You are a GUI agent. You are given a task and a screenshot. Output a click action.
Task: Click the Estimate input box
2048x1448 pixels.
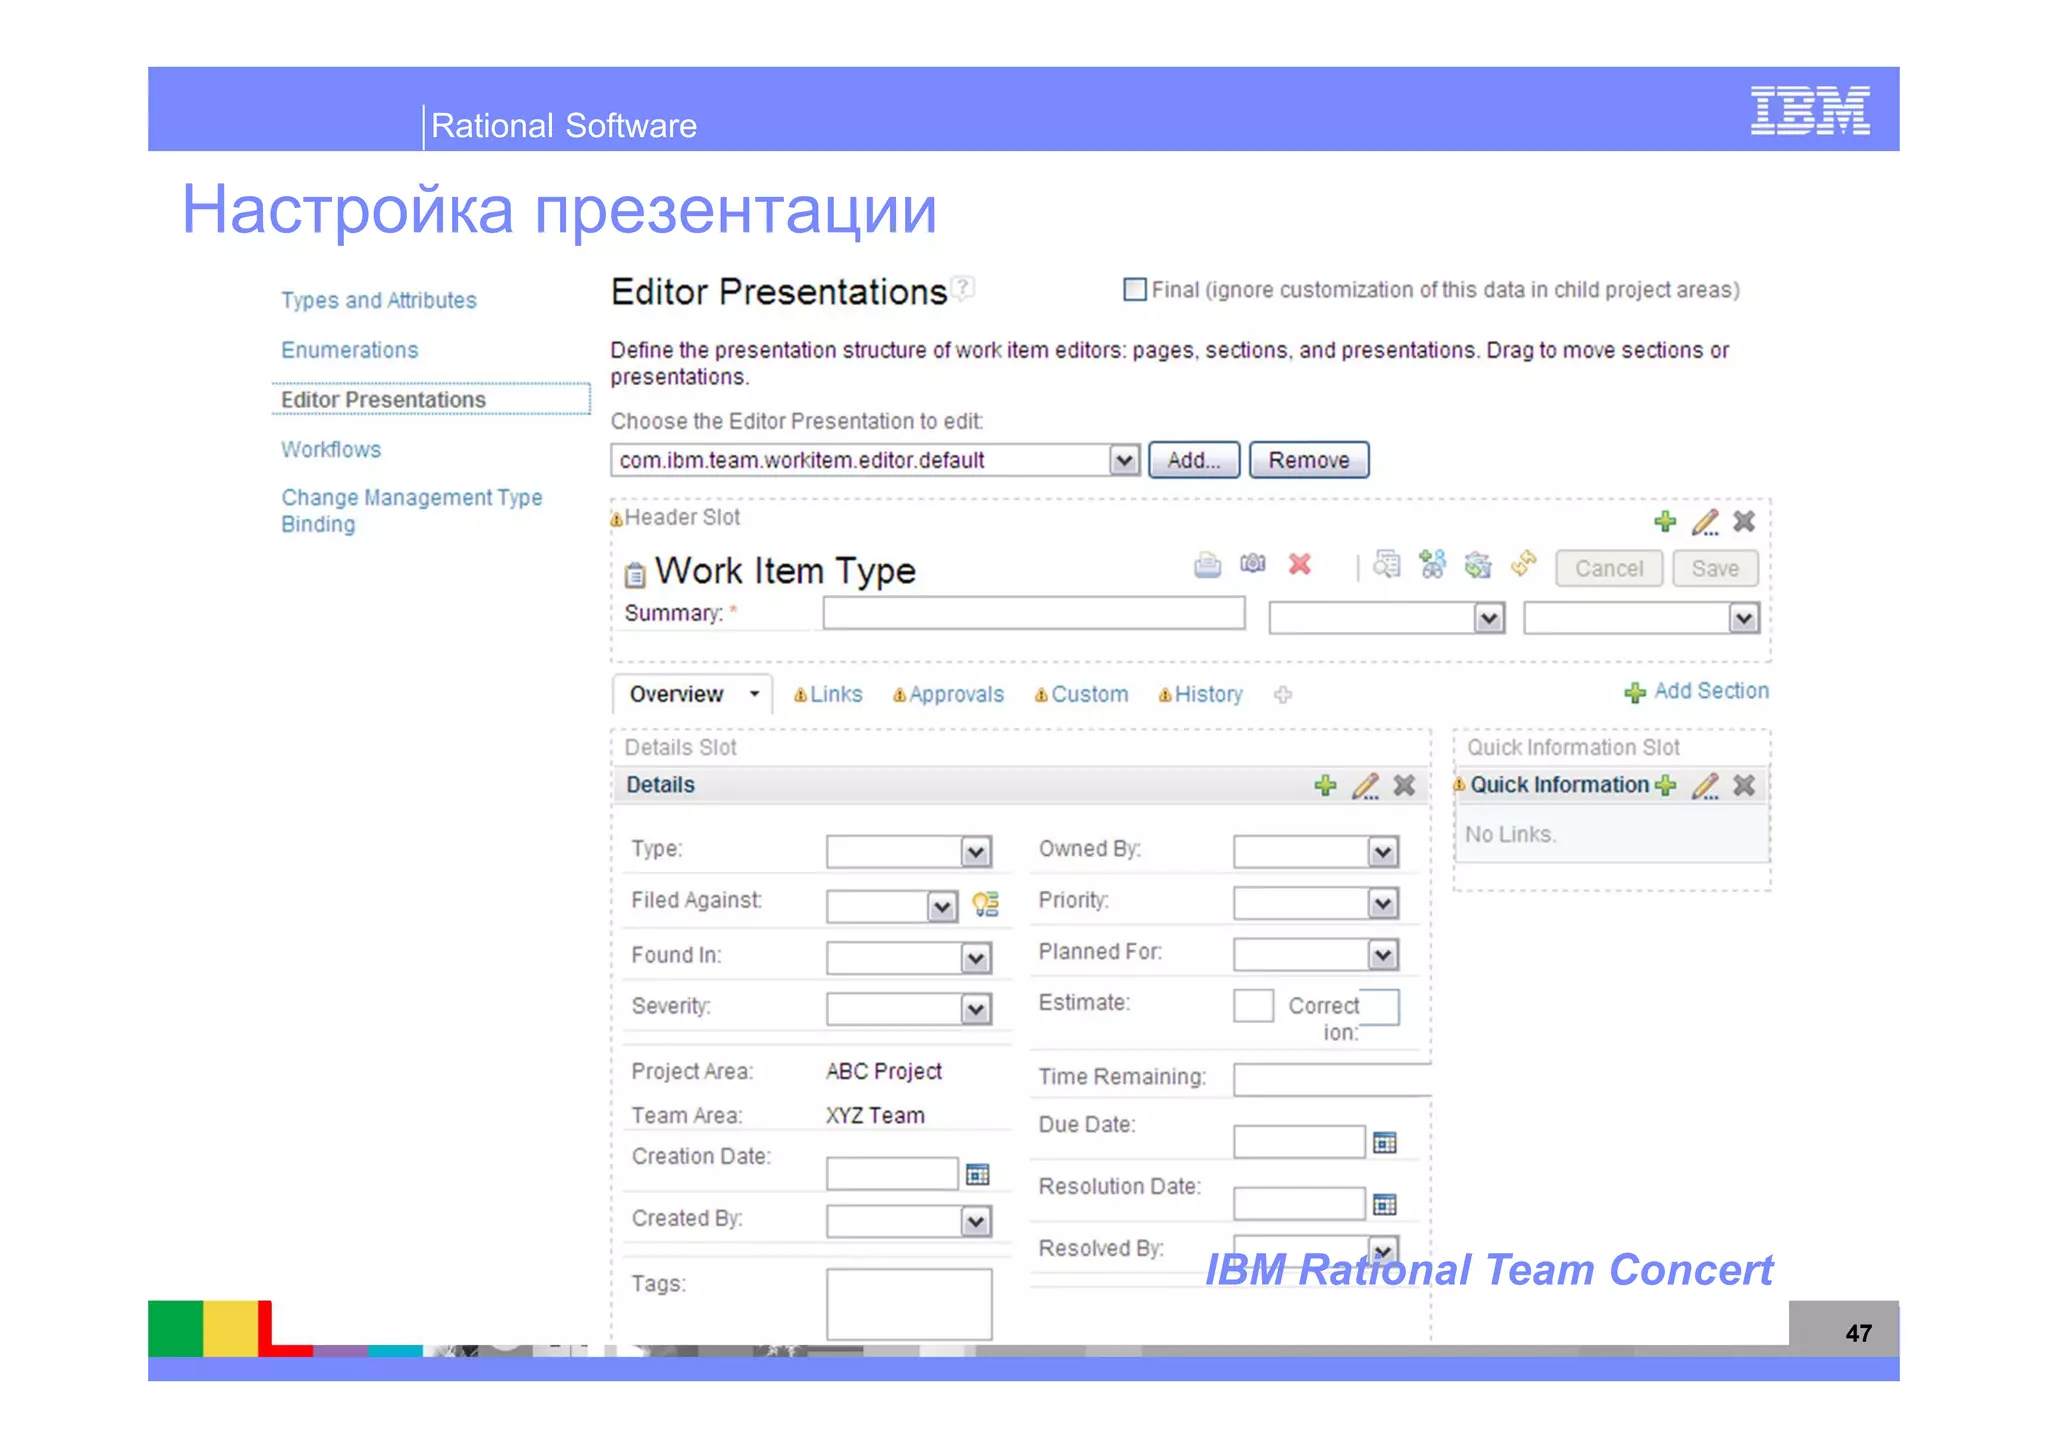[x=1253, y=1005]
